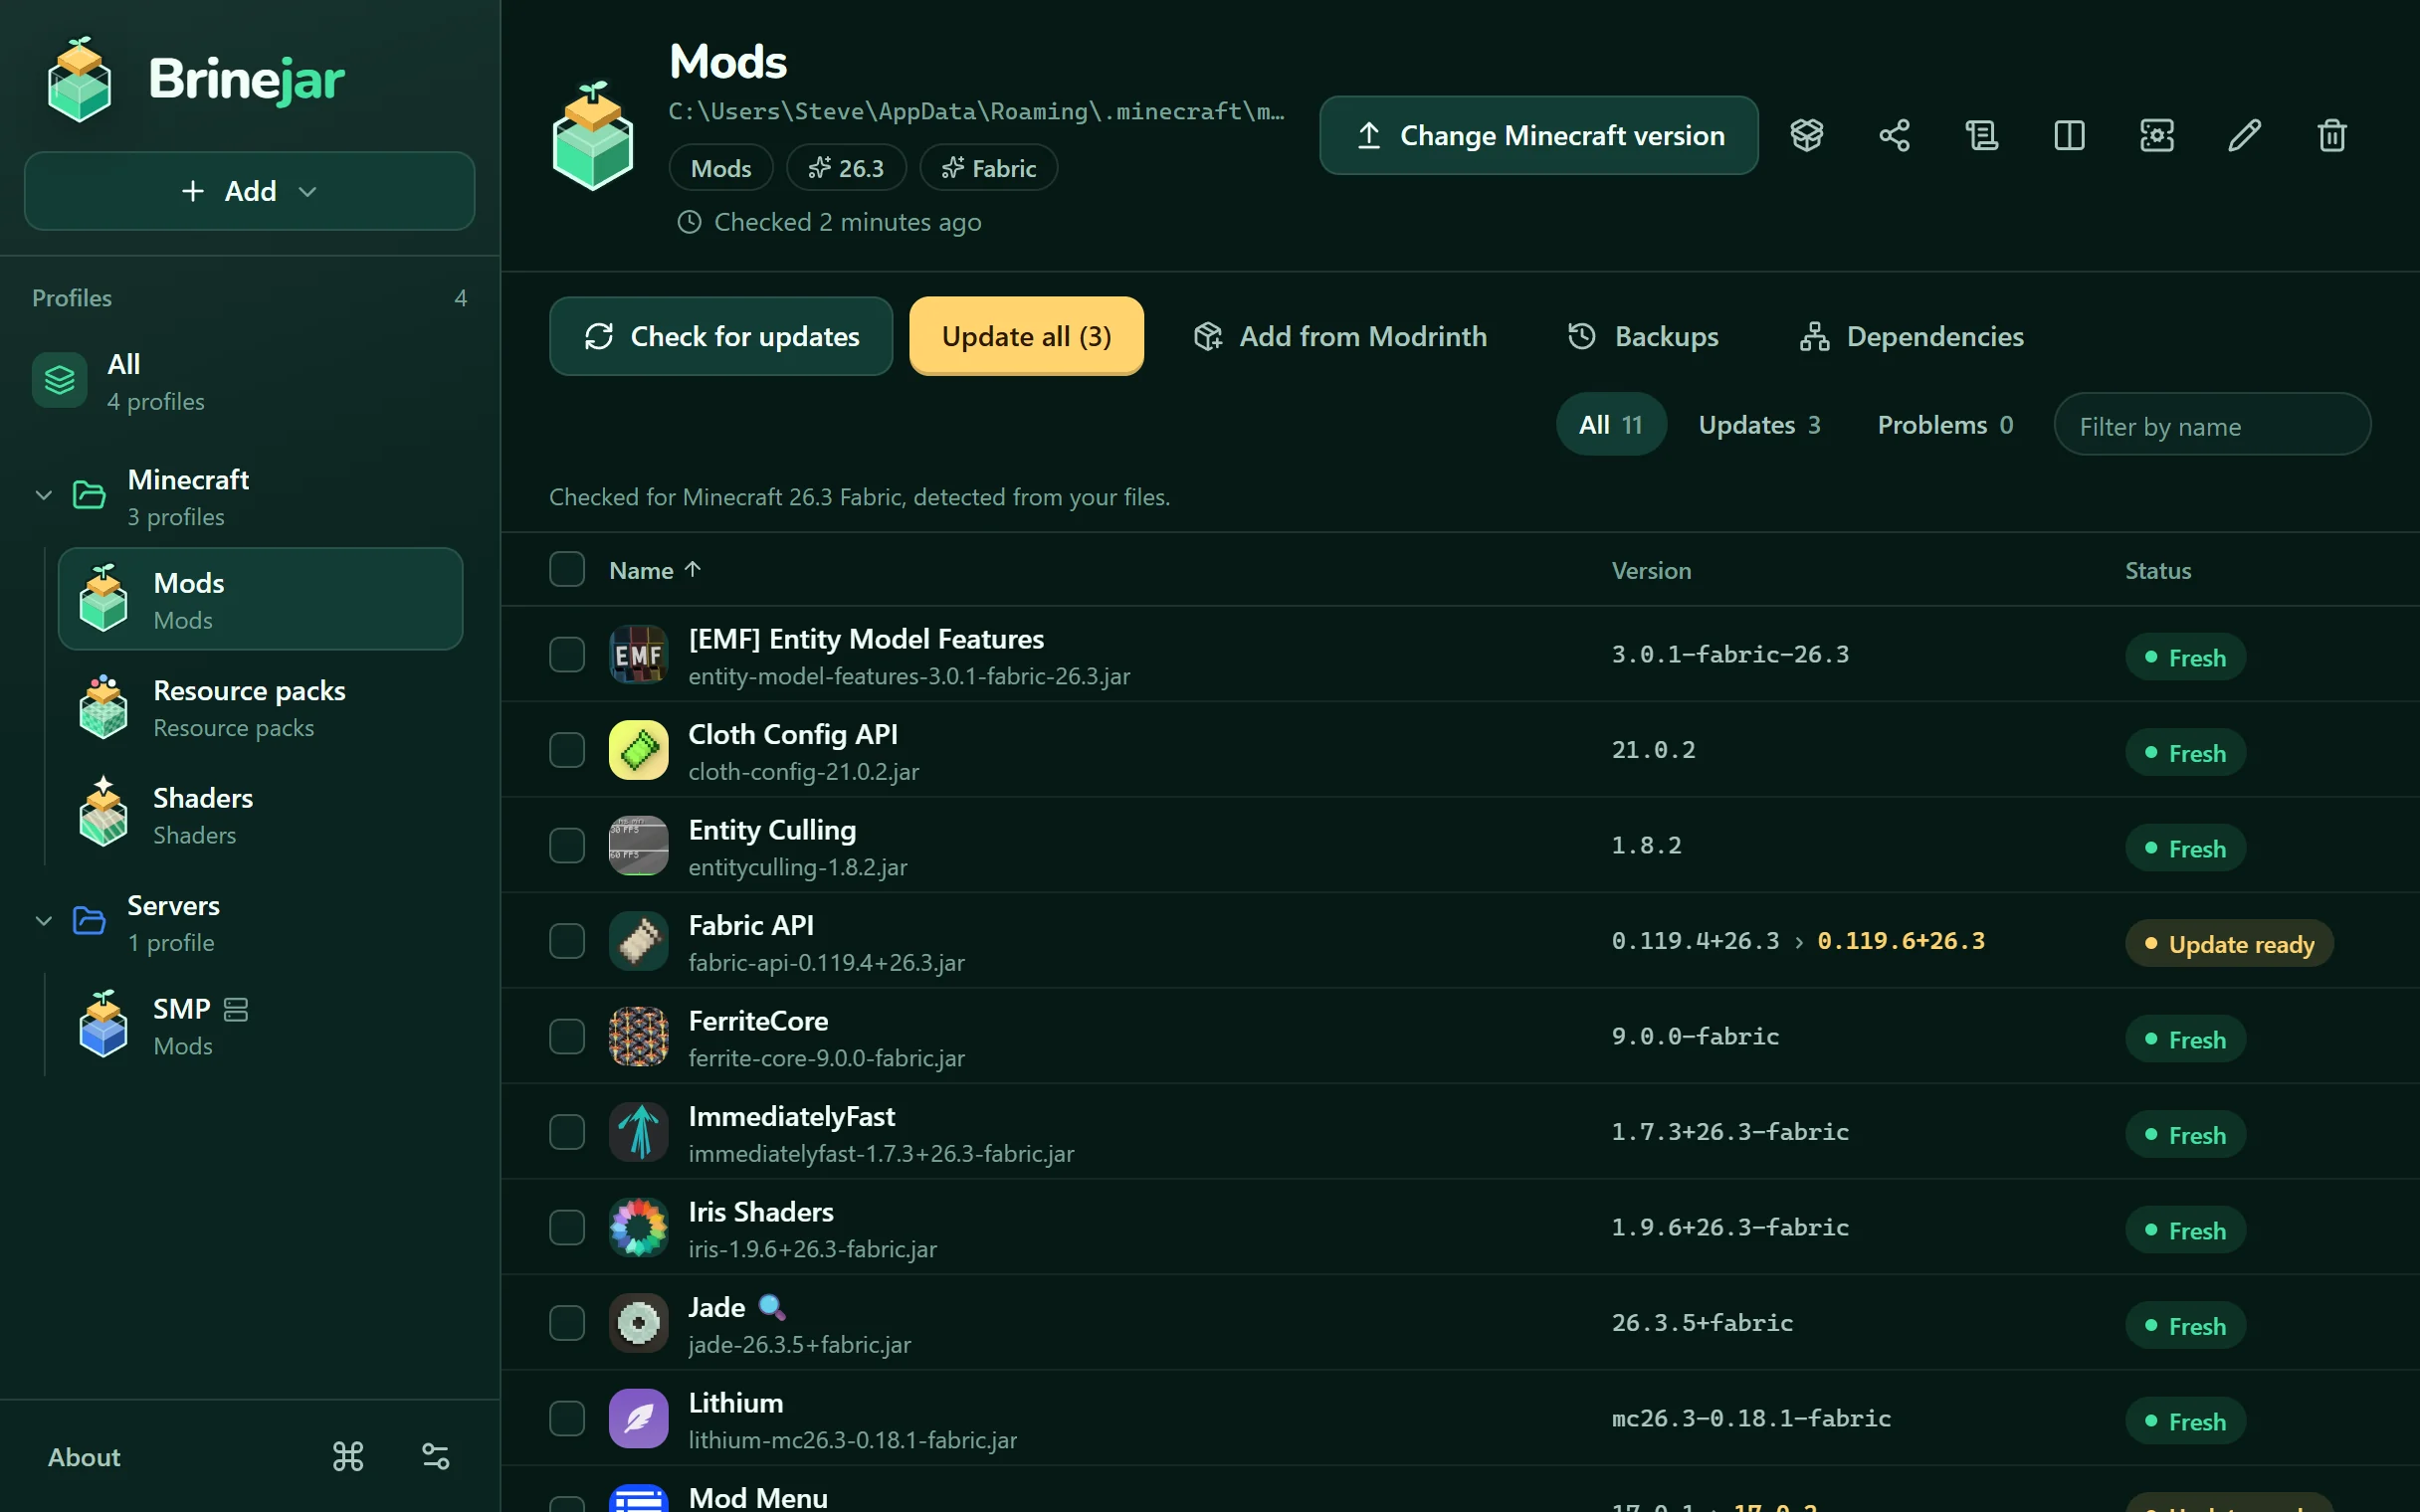Screen dimensions: 2420x1512
Task: Click the Fabric API mod icon
Action: 638,941
